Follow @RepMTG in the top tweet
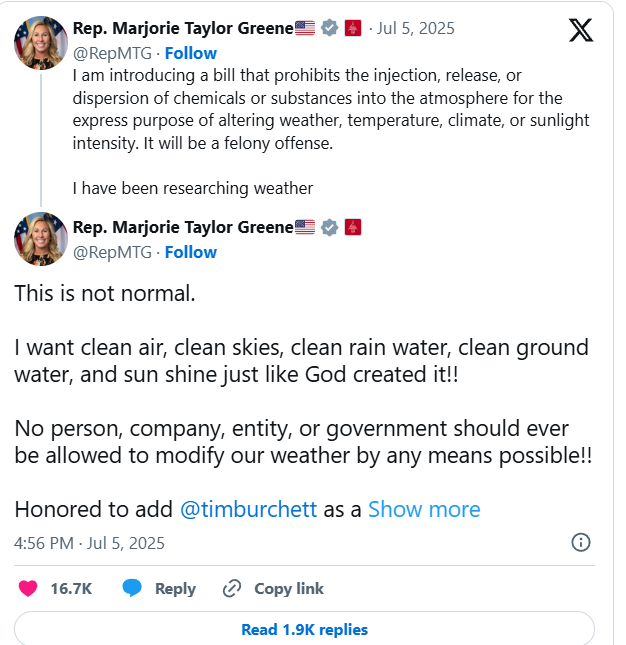This screenshot has width=626, height=645. [190, 53]
